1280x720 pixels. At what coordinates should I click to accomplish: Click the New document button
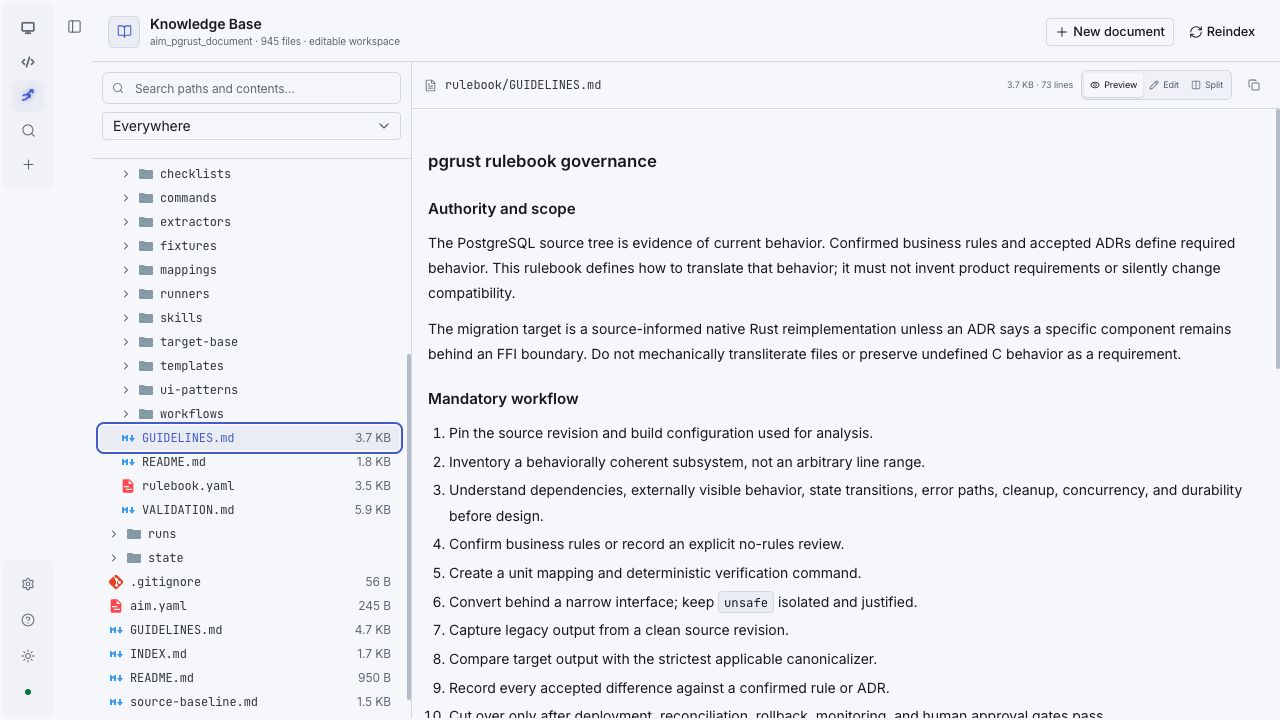click(x=1110, y=32)
